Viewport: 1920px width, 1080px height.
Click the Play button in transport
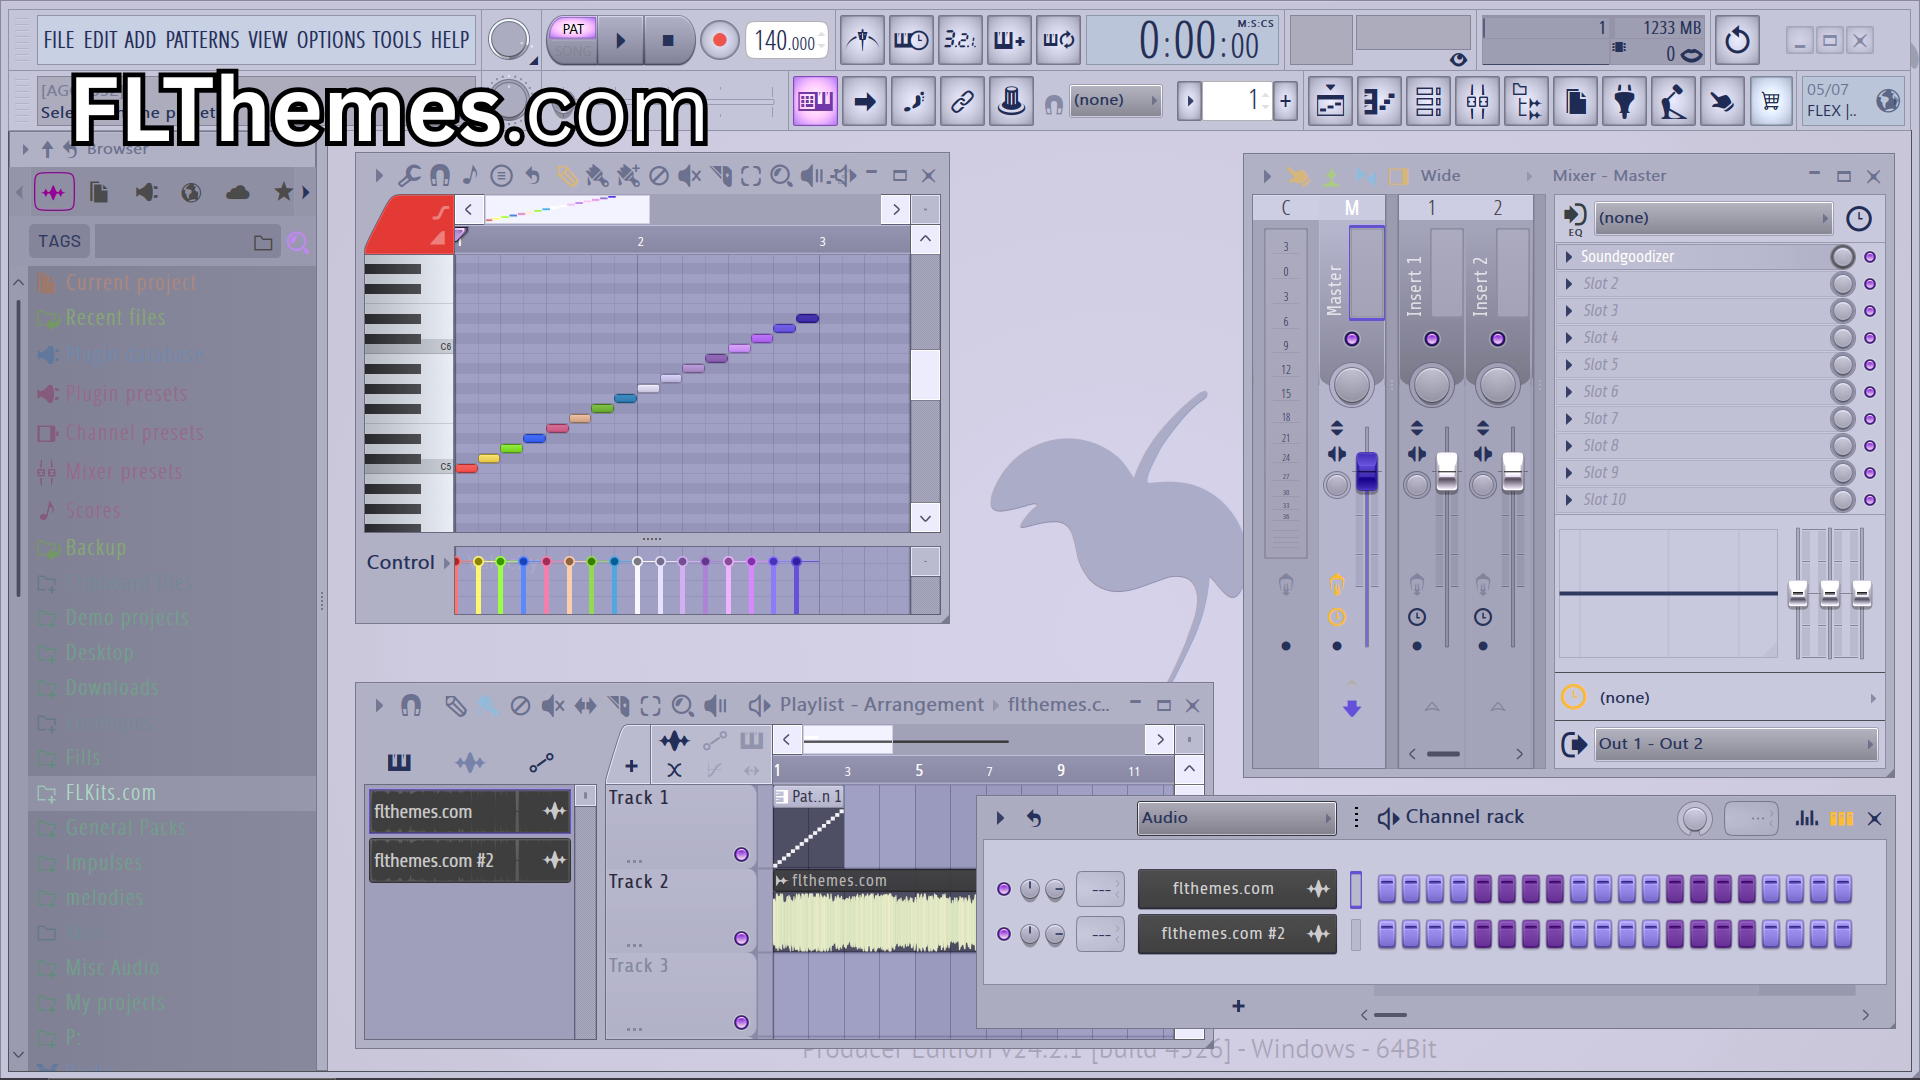click(x=620, y=41)
